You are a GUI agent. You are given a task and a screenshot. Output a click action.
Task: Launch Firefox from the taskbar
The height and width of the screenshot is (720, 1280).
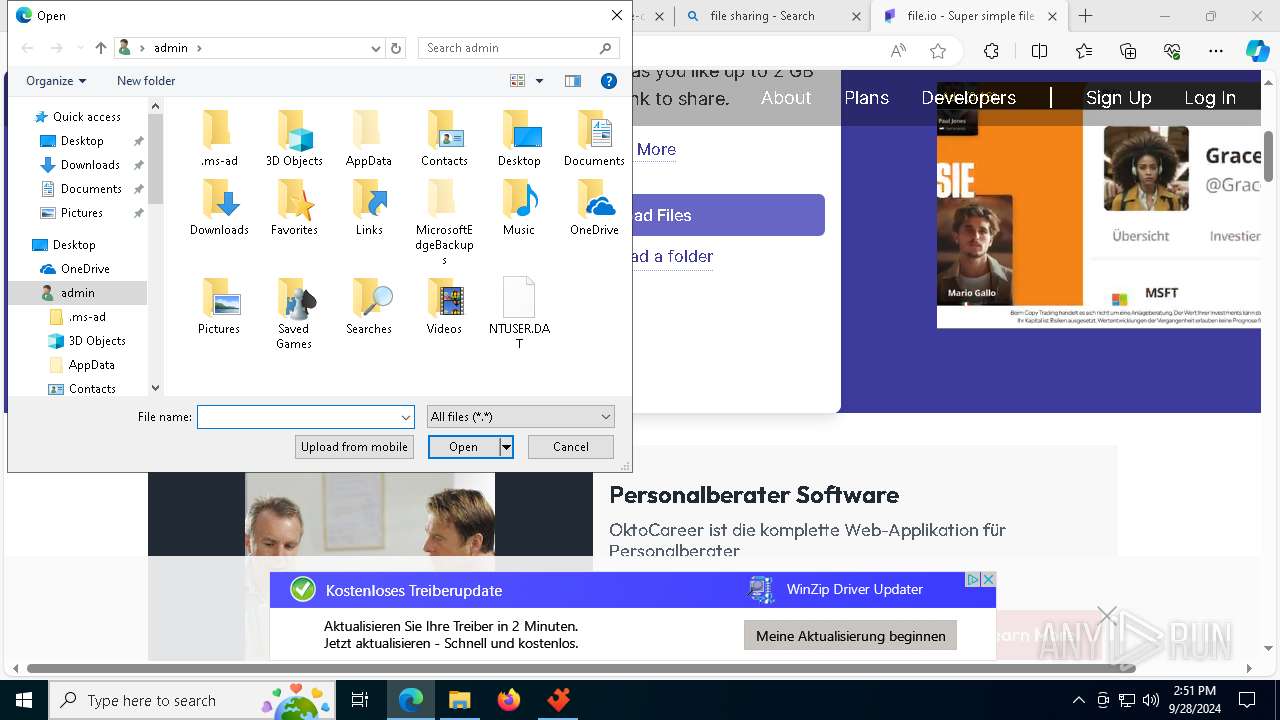coord(509,700)
